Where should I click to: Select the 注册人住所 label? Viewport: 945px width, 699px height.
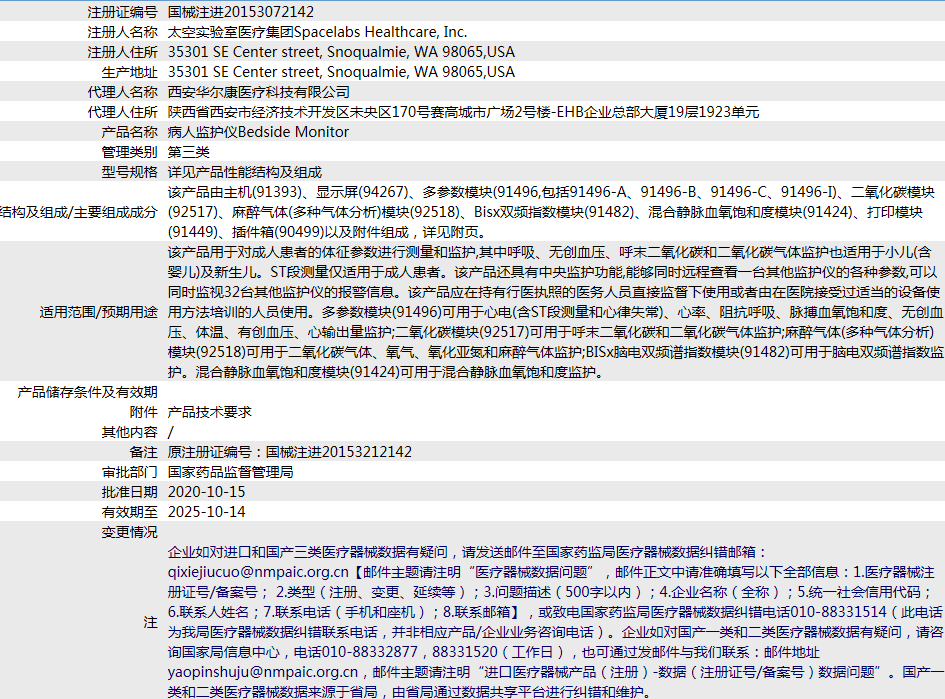coord(122,52)
